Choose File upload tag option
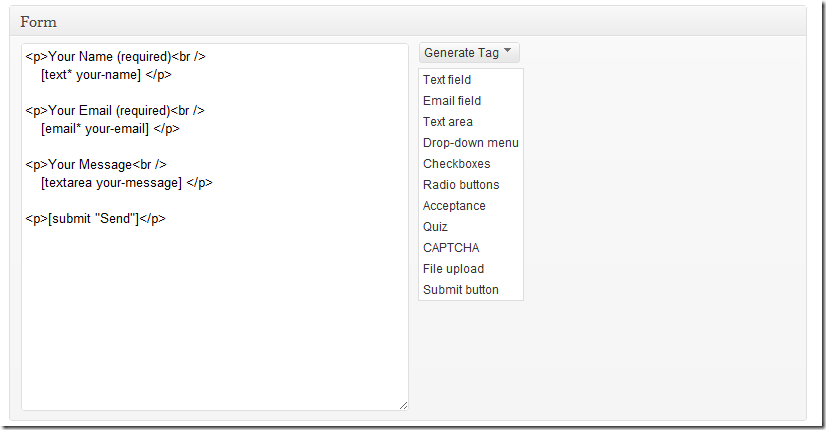The image size is (826, 430). [453, 269]
